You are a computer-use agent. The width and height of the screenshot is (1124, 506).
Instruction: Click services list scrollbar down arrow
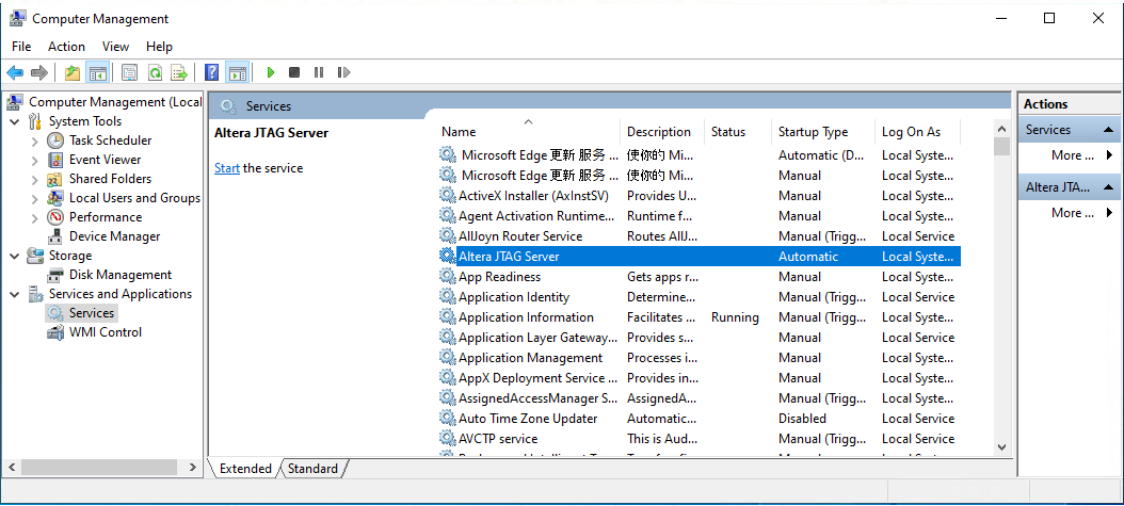[1002, 447]
